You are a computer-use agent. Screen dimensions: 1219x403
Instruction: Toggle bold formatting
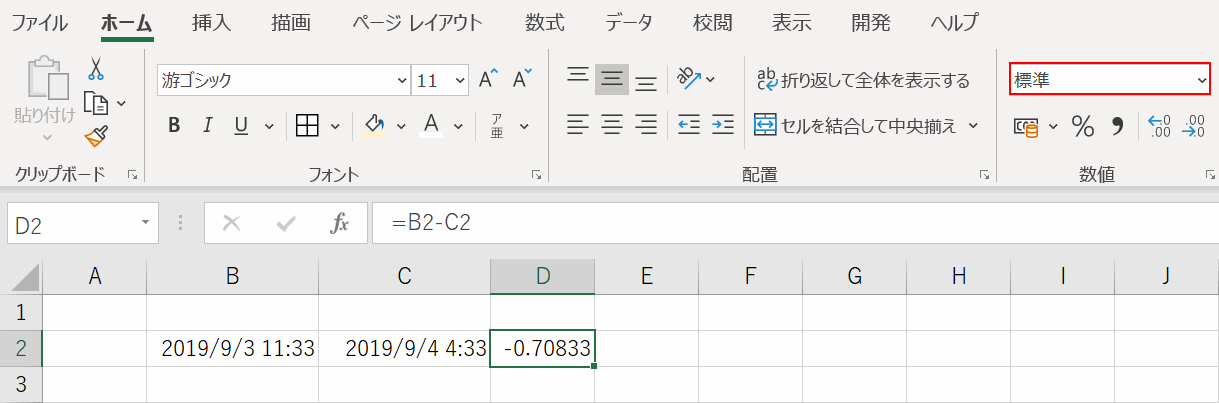[x=174, y=126]
